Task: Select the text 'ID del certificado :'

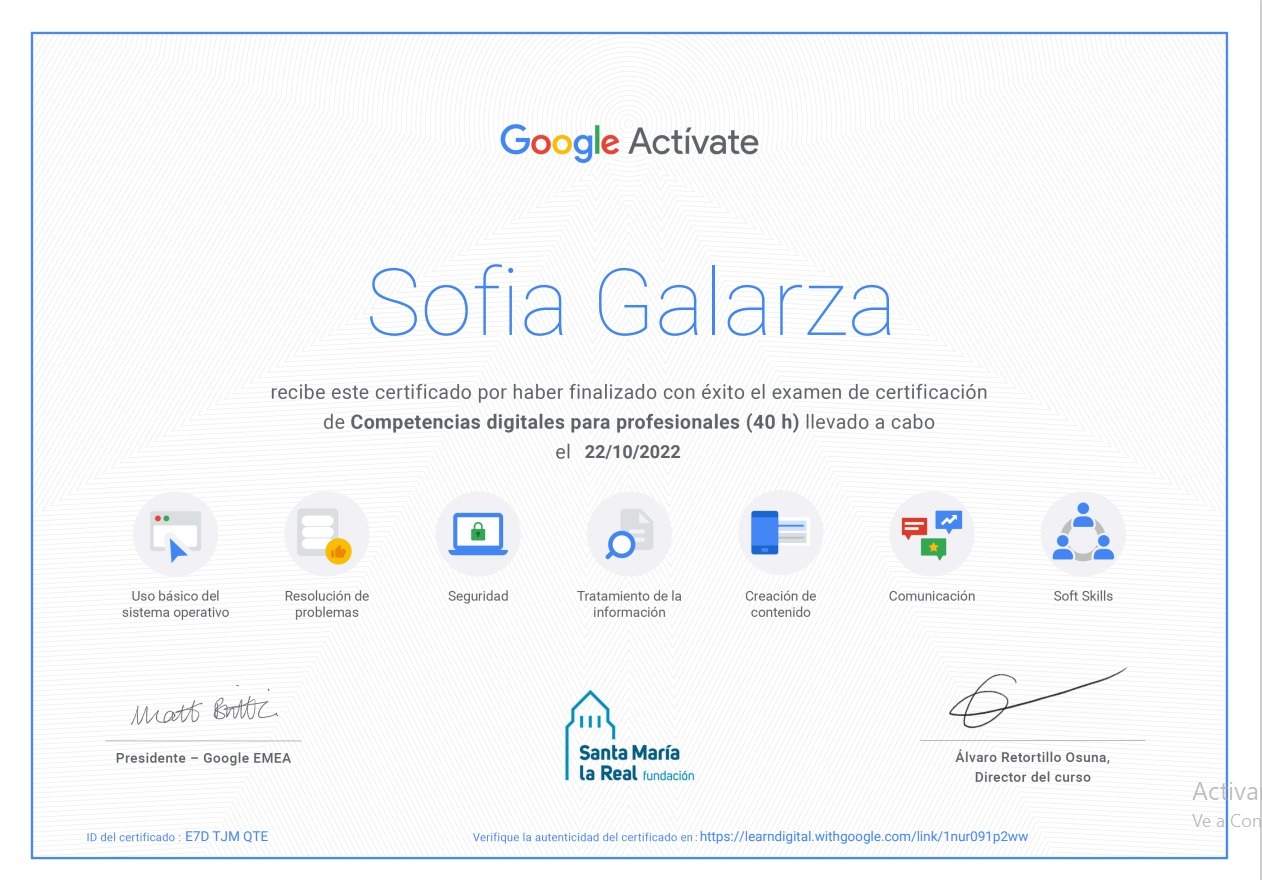Action: coord(133,837)
